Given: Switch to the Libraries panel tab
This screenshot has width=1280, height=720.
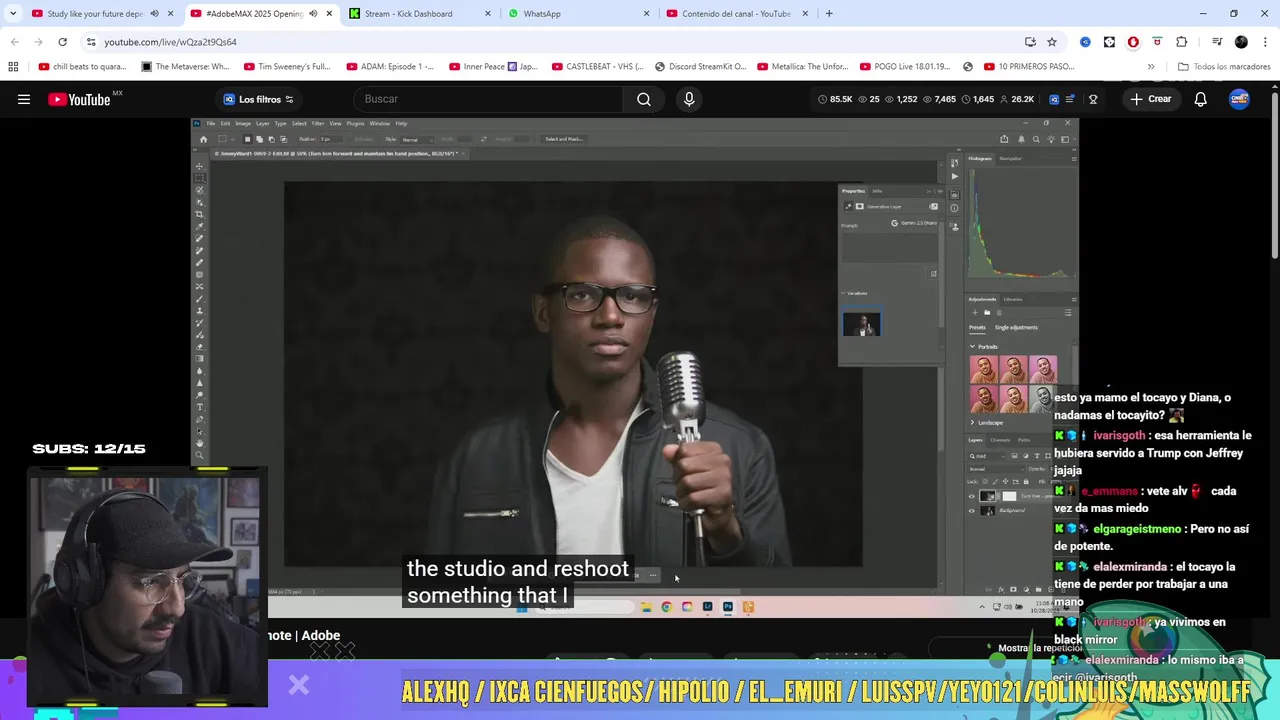Looking at the screenshot, I should [1013, 299].
